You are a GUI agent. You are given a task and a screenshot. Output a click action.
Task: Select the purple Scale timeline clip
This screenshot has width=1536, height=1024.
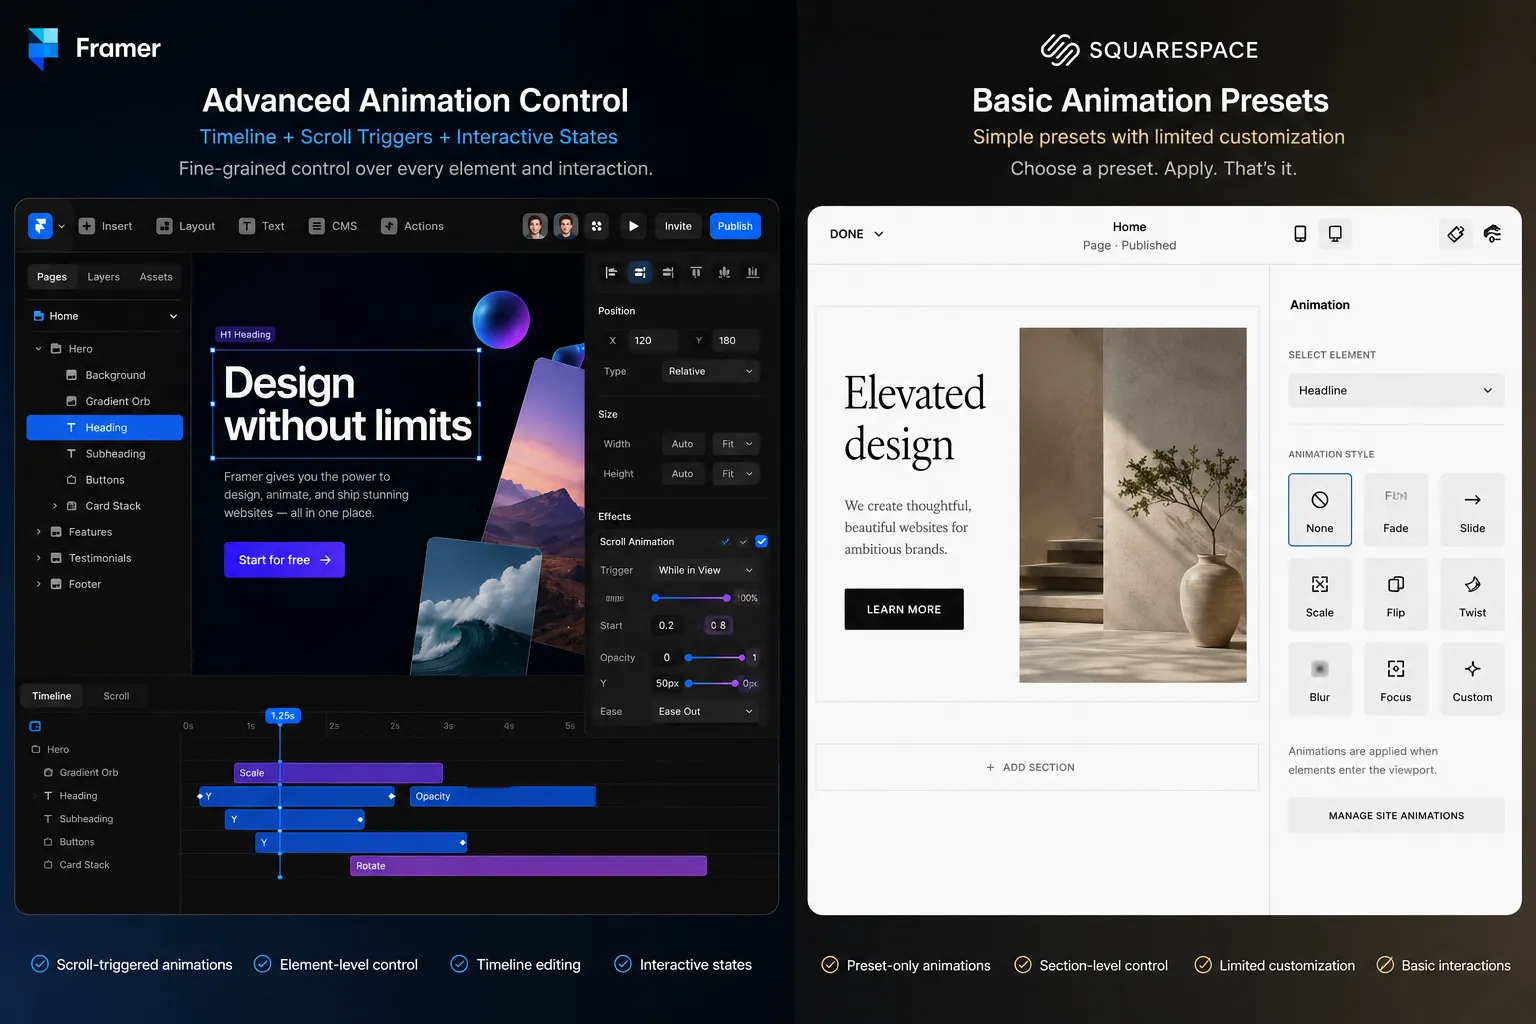point(338,773)
